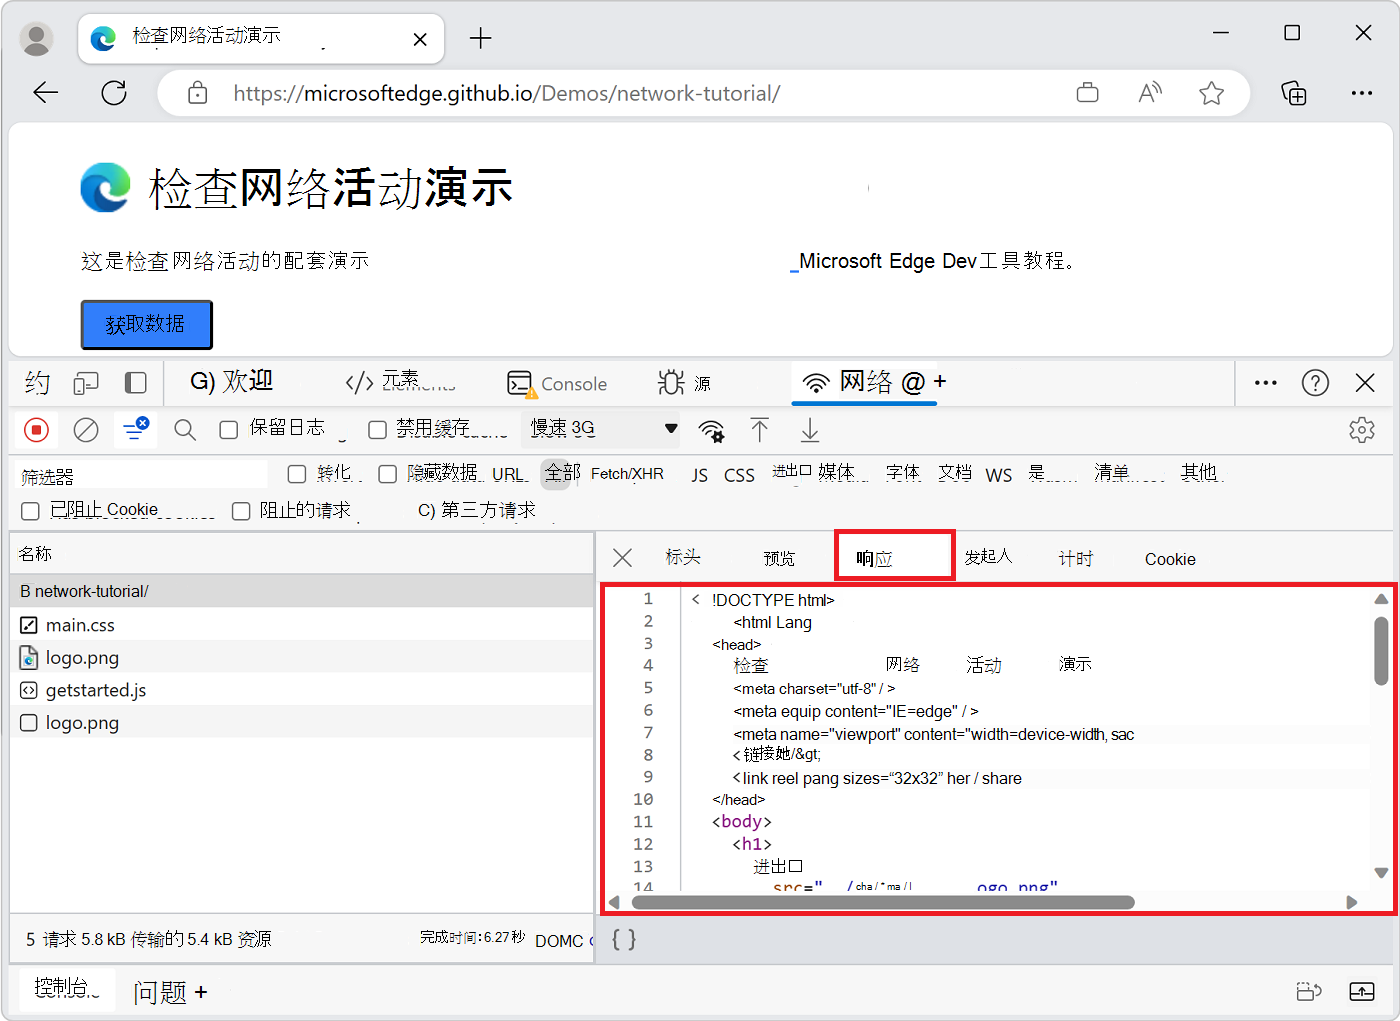Open DevTools help question mark icon

coord(1315,383)
